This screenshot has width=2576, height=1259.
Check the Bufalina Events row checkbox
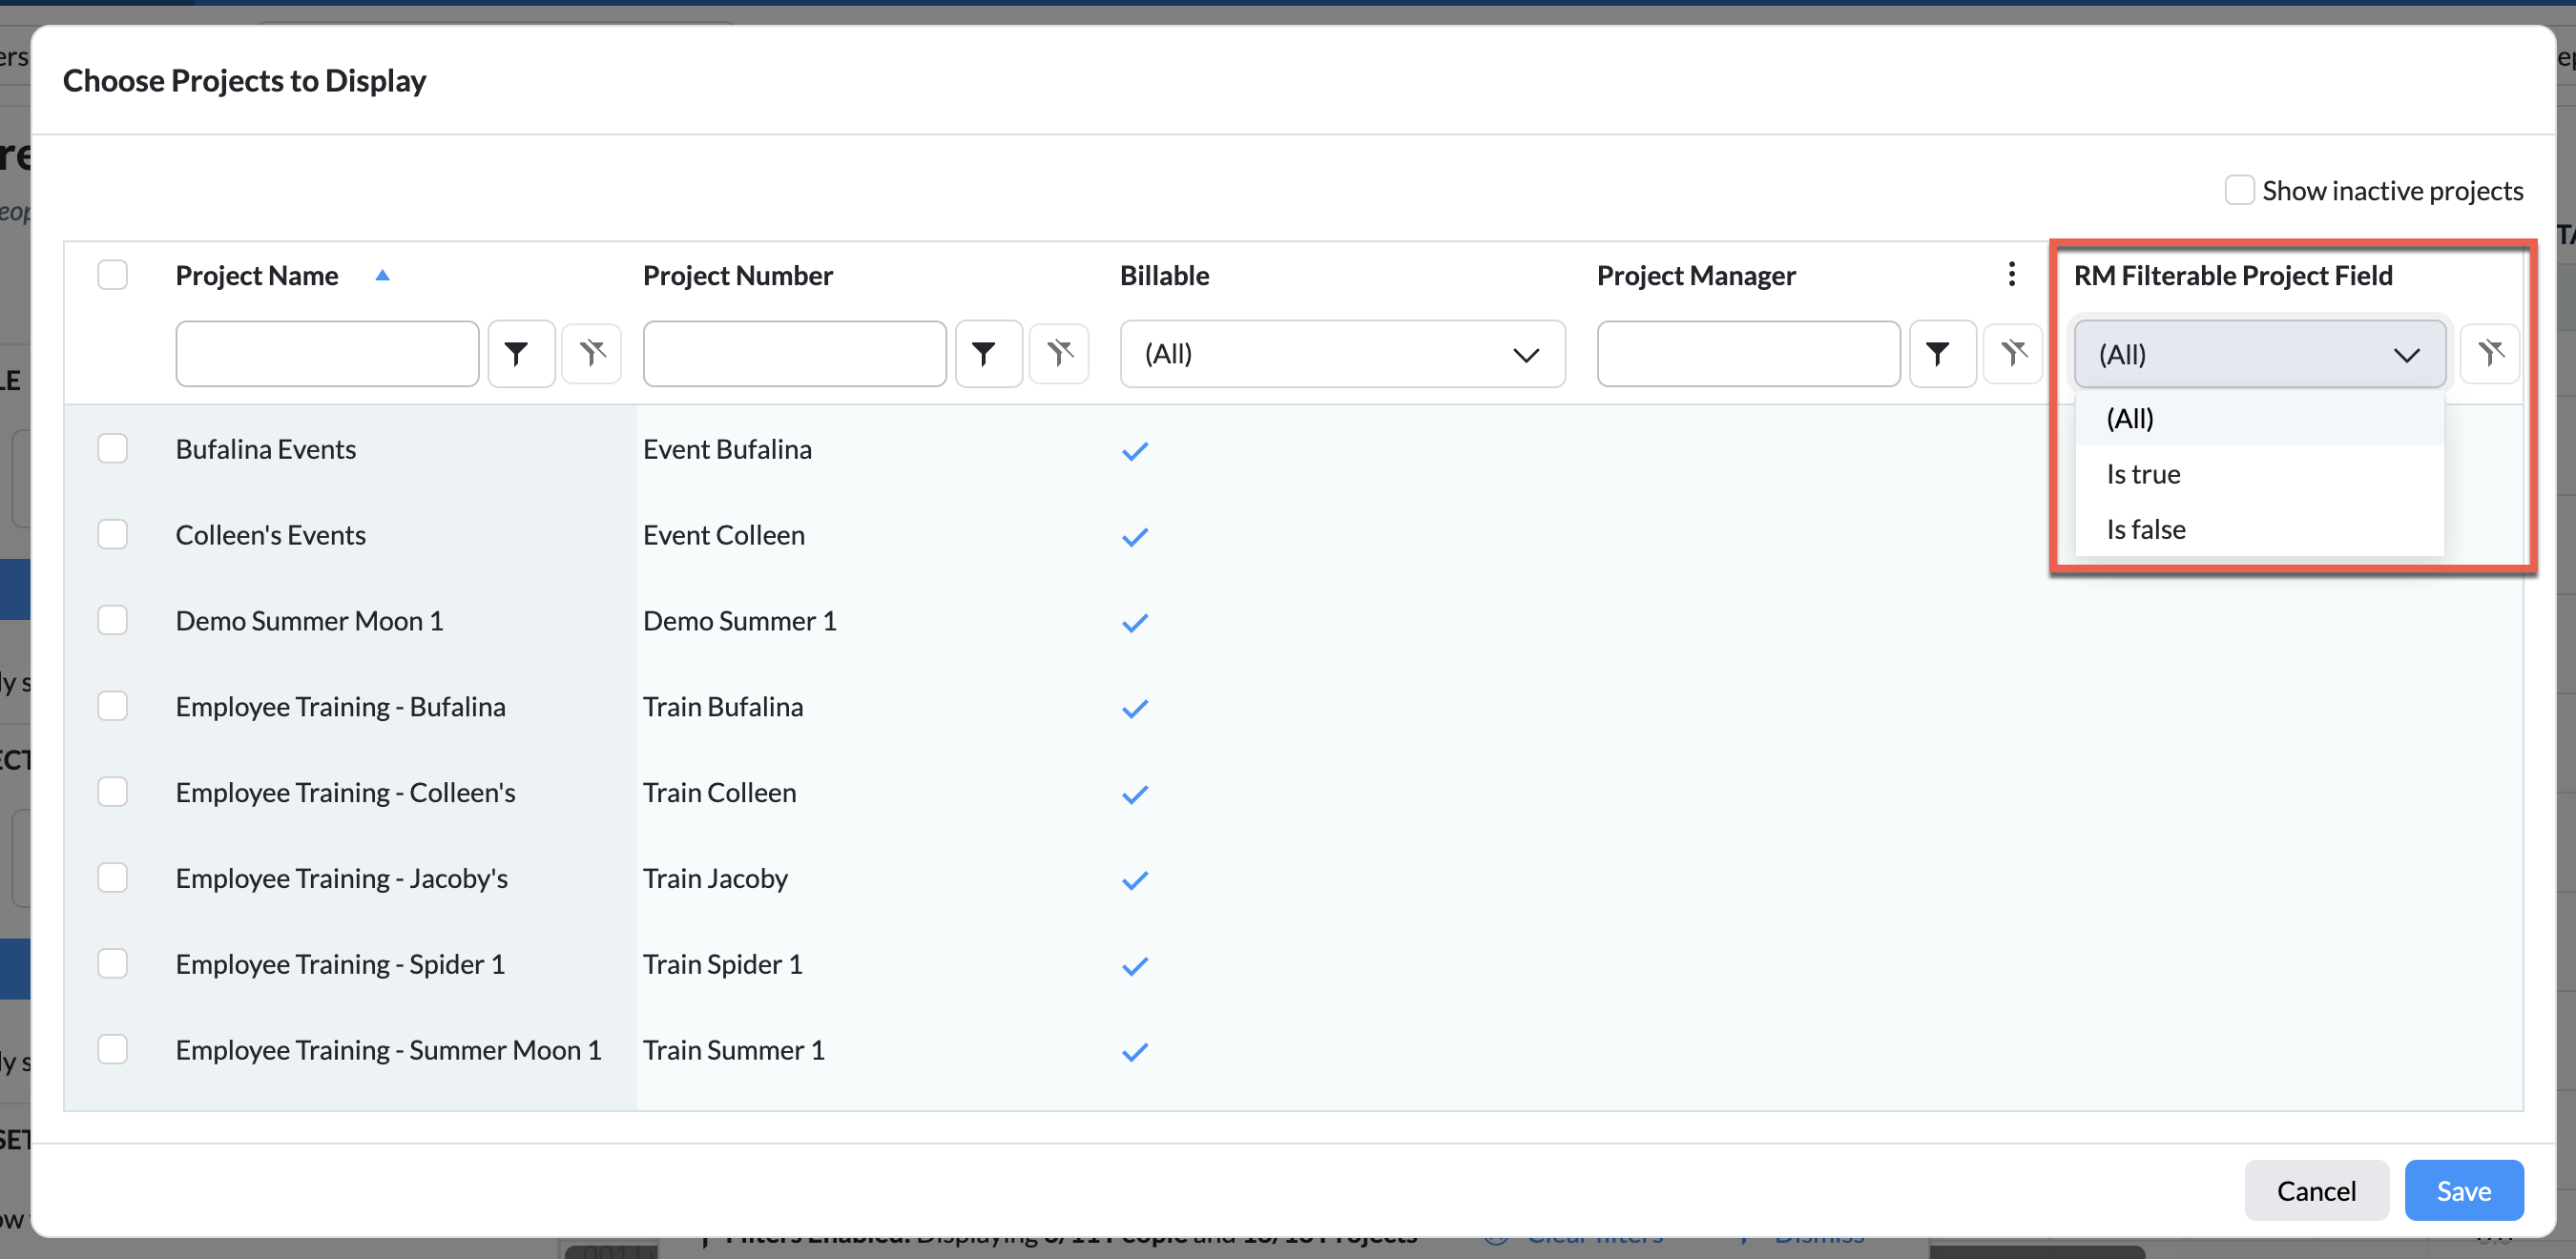113,449
